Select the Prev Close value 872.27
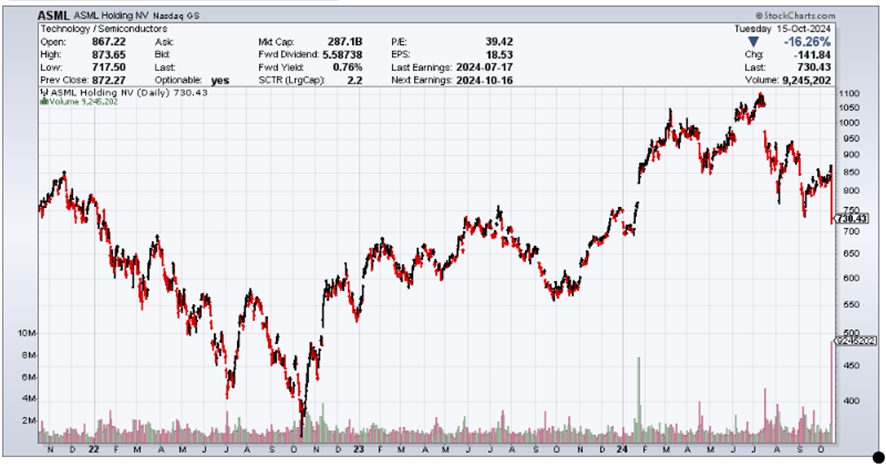 click(108, 80)
